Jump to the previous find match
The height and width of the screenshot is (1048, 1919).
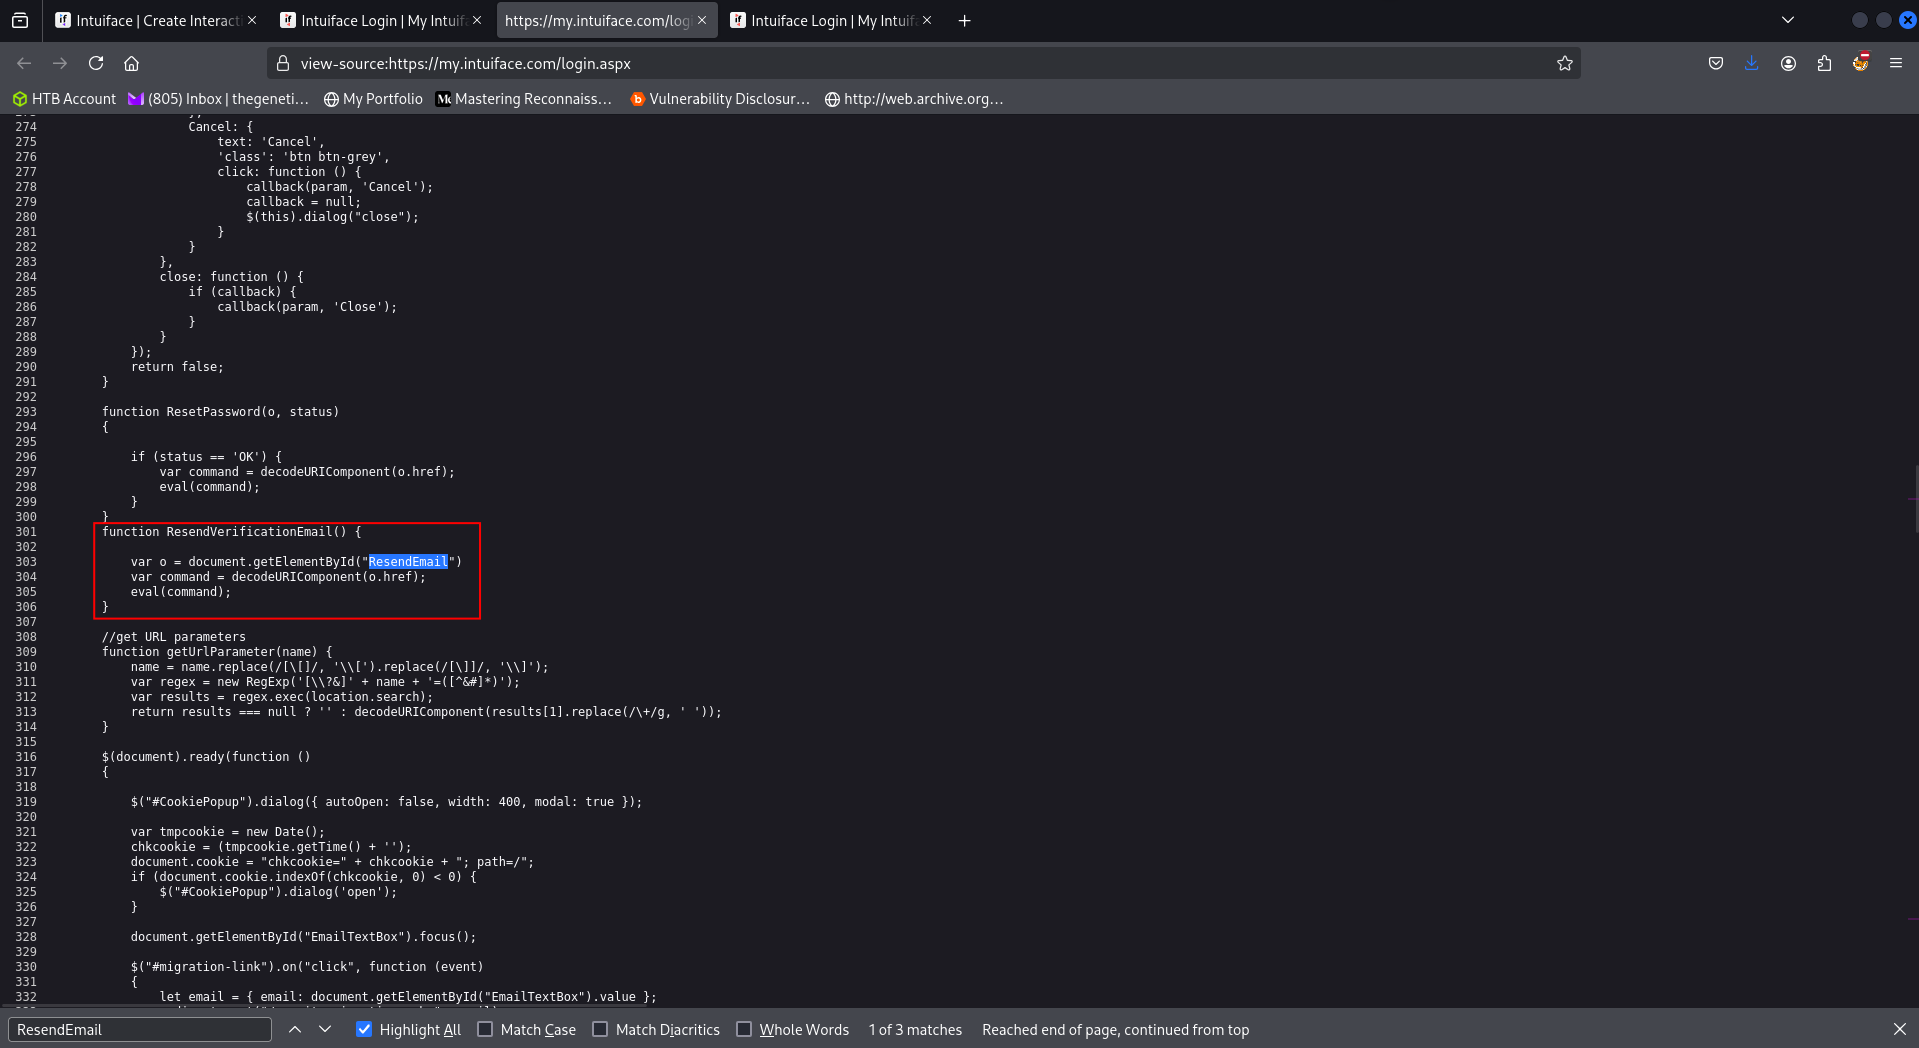pos(295,1029)
